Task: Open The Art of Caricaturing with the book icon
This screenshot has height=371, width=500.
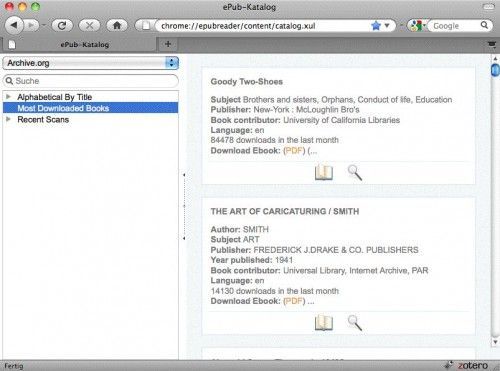Action: (324, 322)
